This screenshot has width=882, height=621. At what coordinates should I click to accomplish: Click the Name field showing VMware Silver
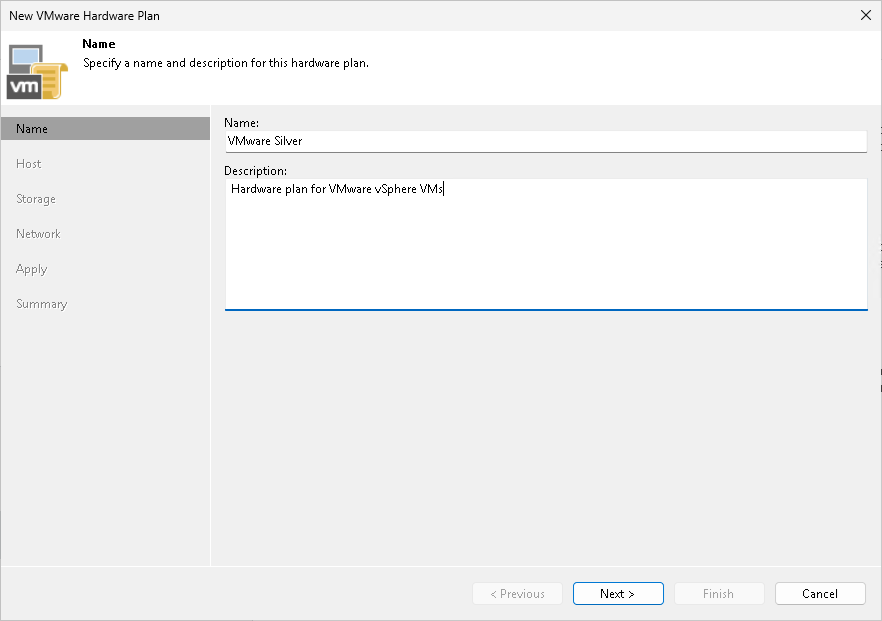[x=545, y=141]
